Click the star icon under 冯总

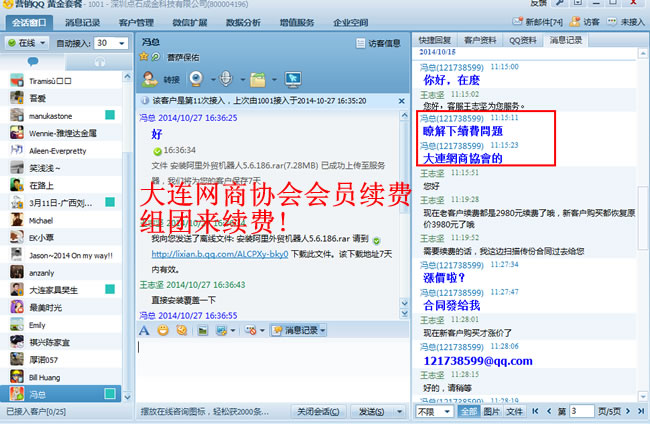[144, 56]
